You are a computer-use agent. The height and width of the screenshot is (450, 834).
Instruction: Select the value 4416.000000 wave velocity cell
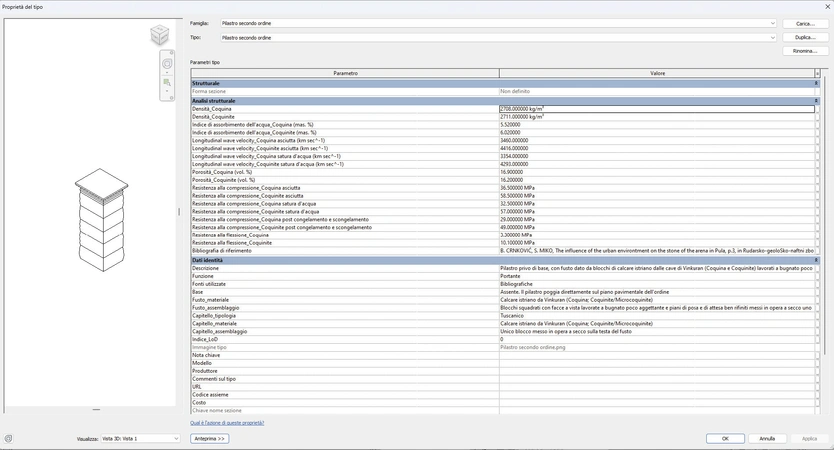point(657,148)
